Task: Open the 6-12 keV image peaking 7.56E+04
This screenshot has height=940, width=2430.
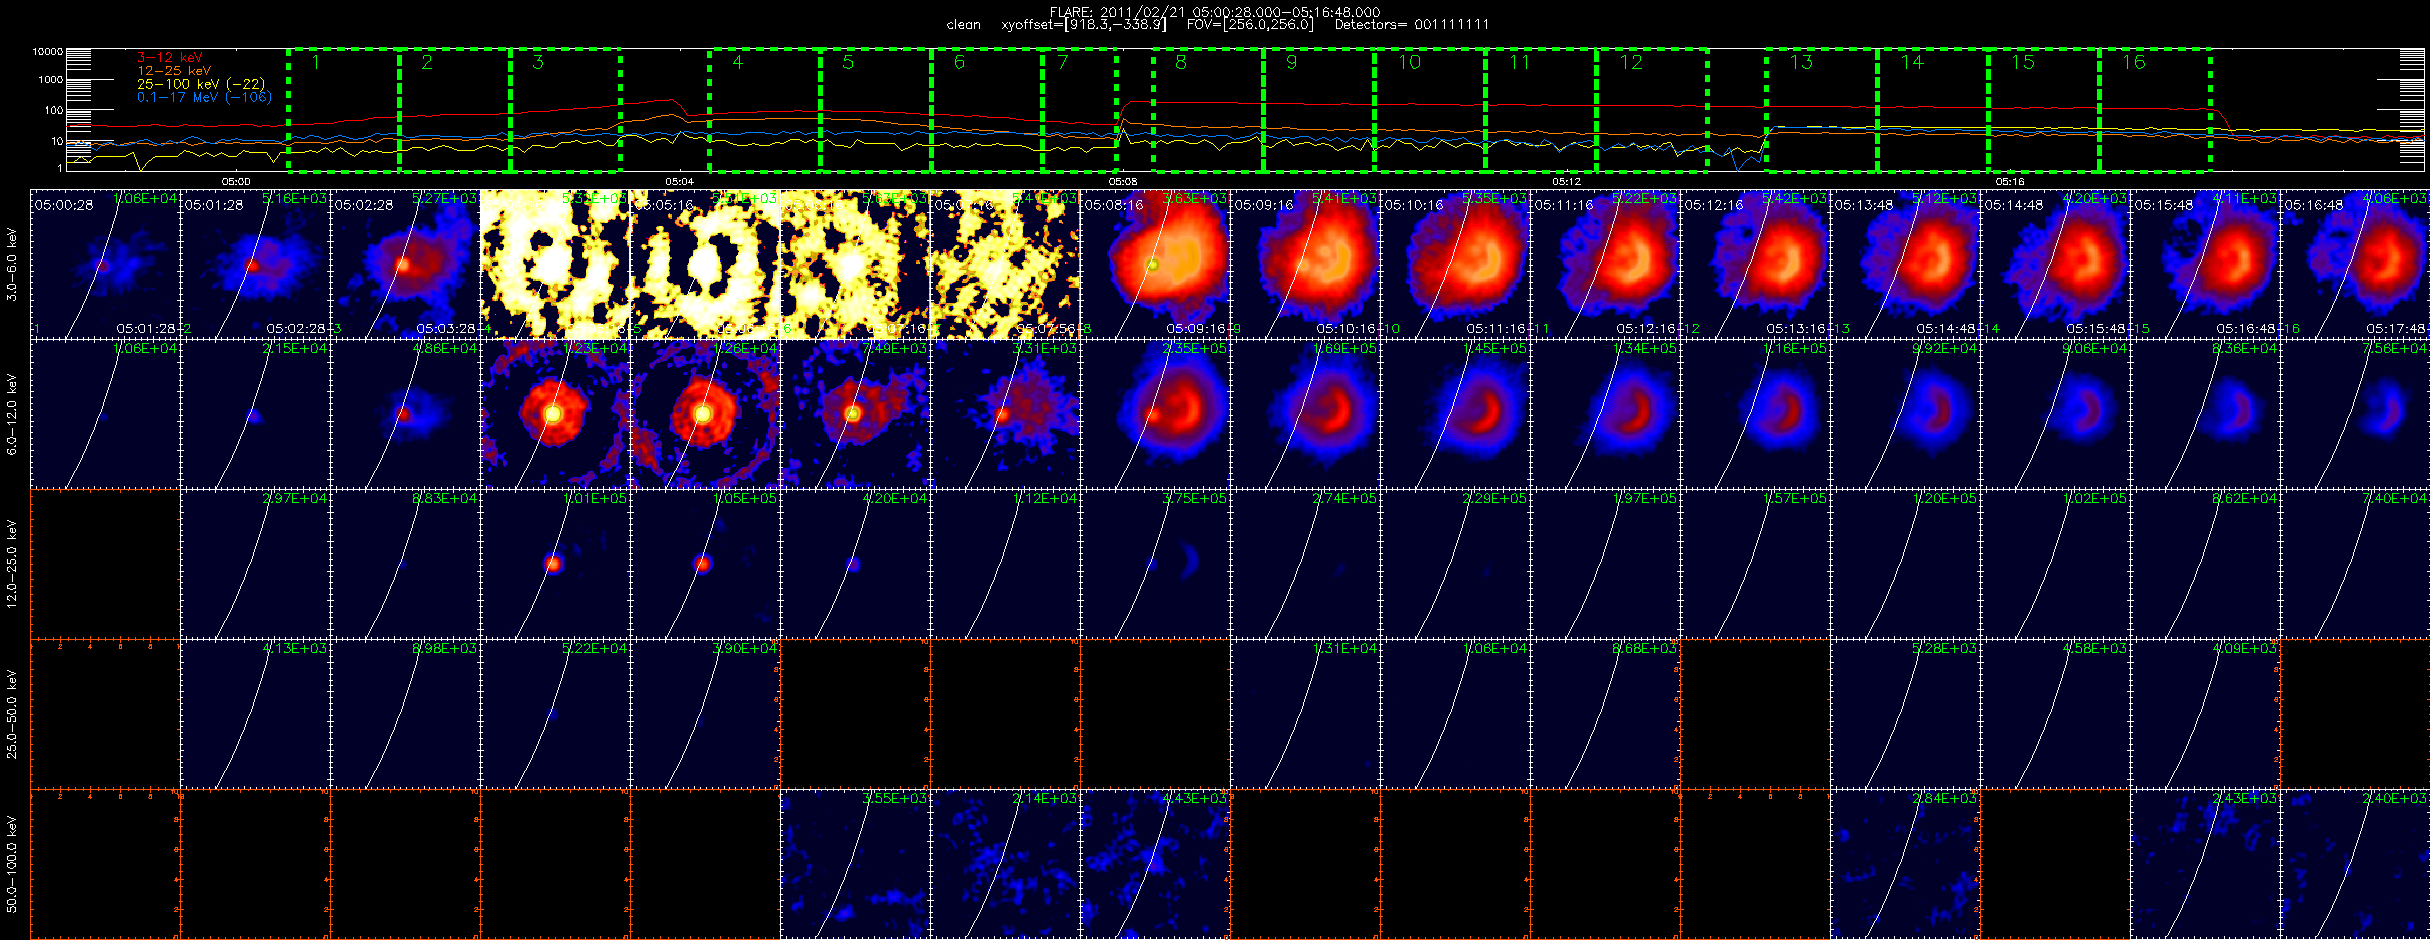Action: click(2355, 414)
